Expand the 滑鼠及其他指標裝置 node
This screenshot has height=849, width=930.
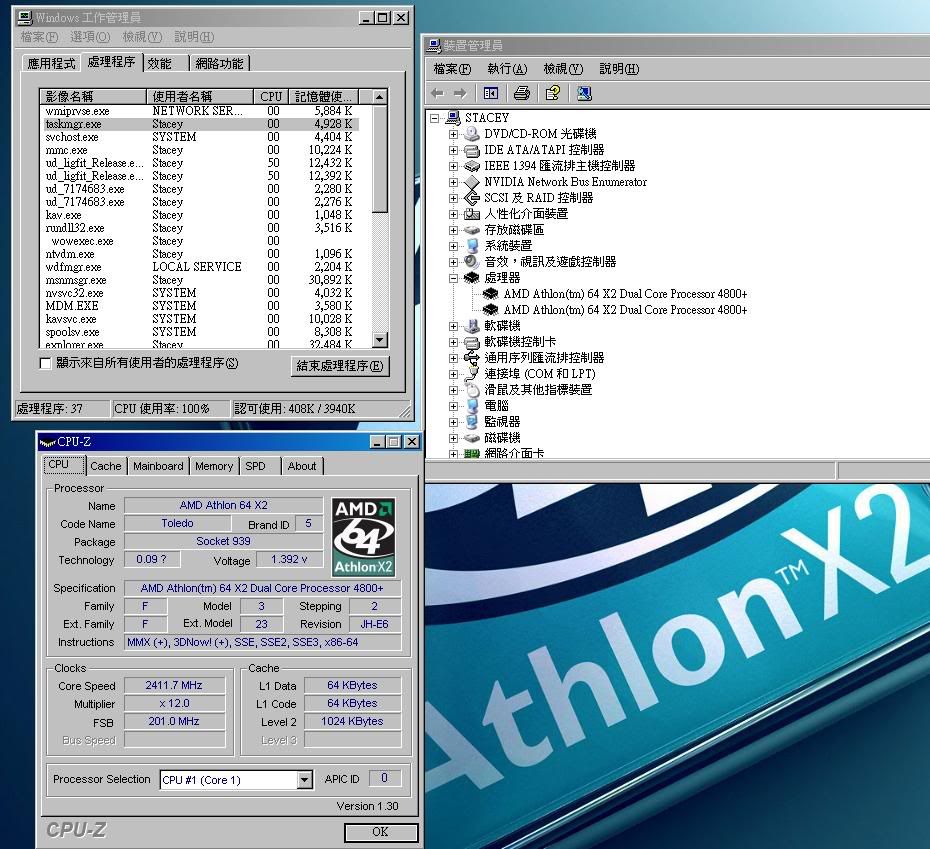tap(453, 390)
